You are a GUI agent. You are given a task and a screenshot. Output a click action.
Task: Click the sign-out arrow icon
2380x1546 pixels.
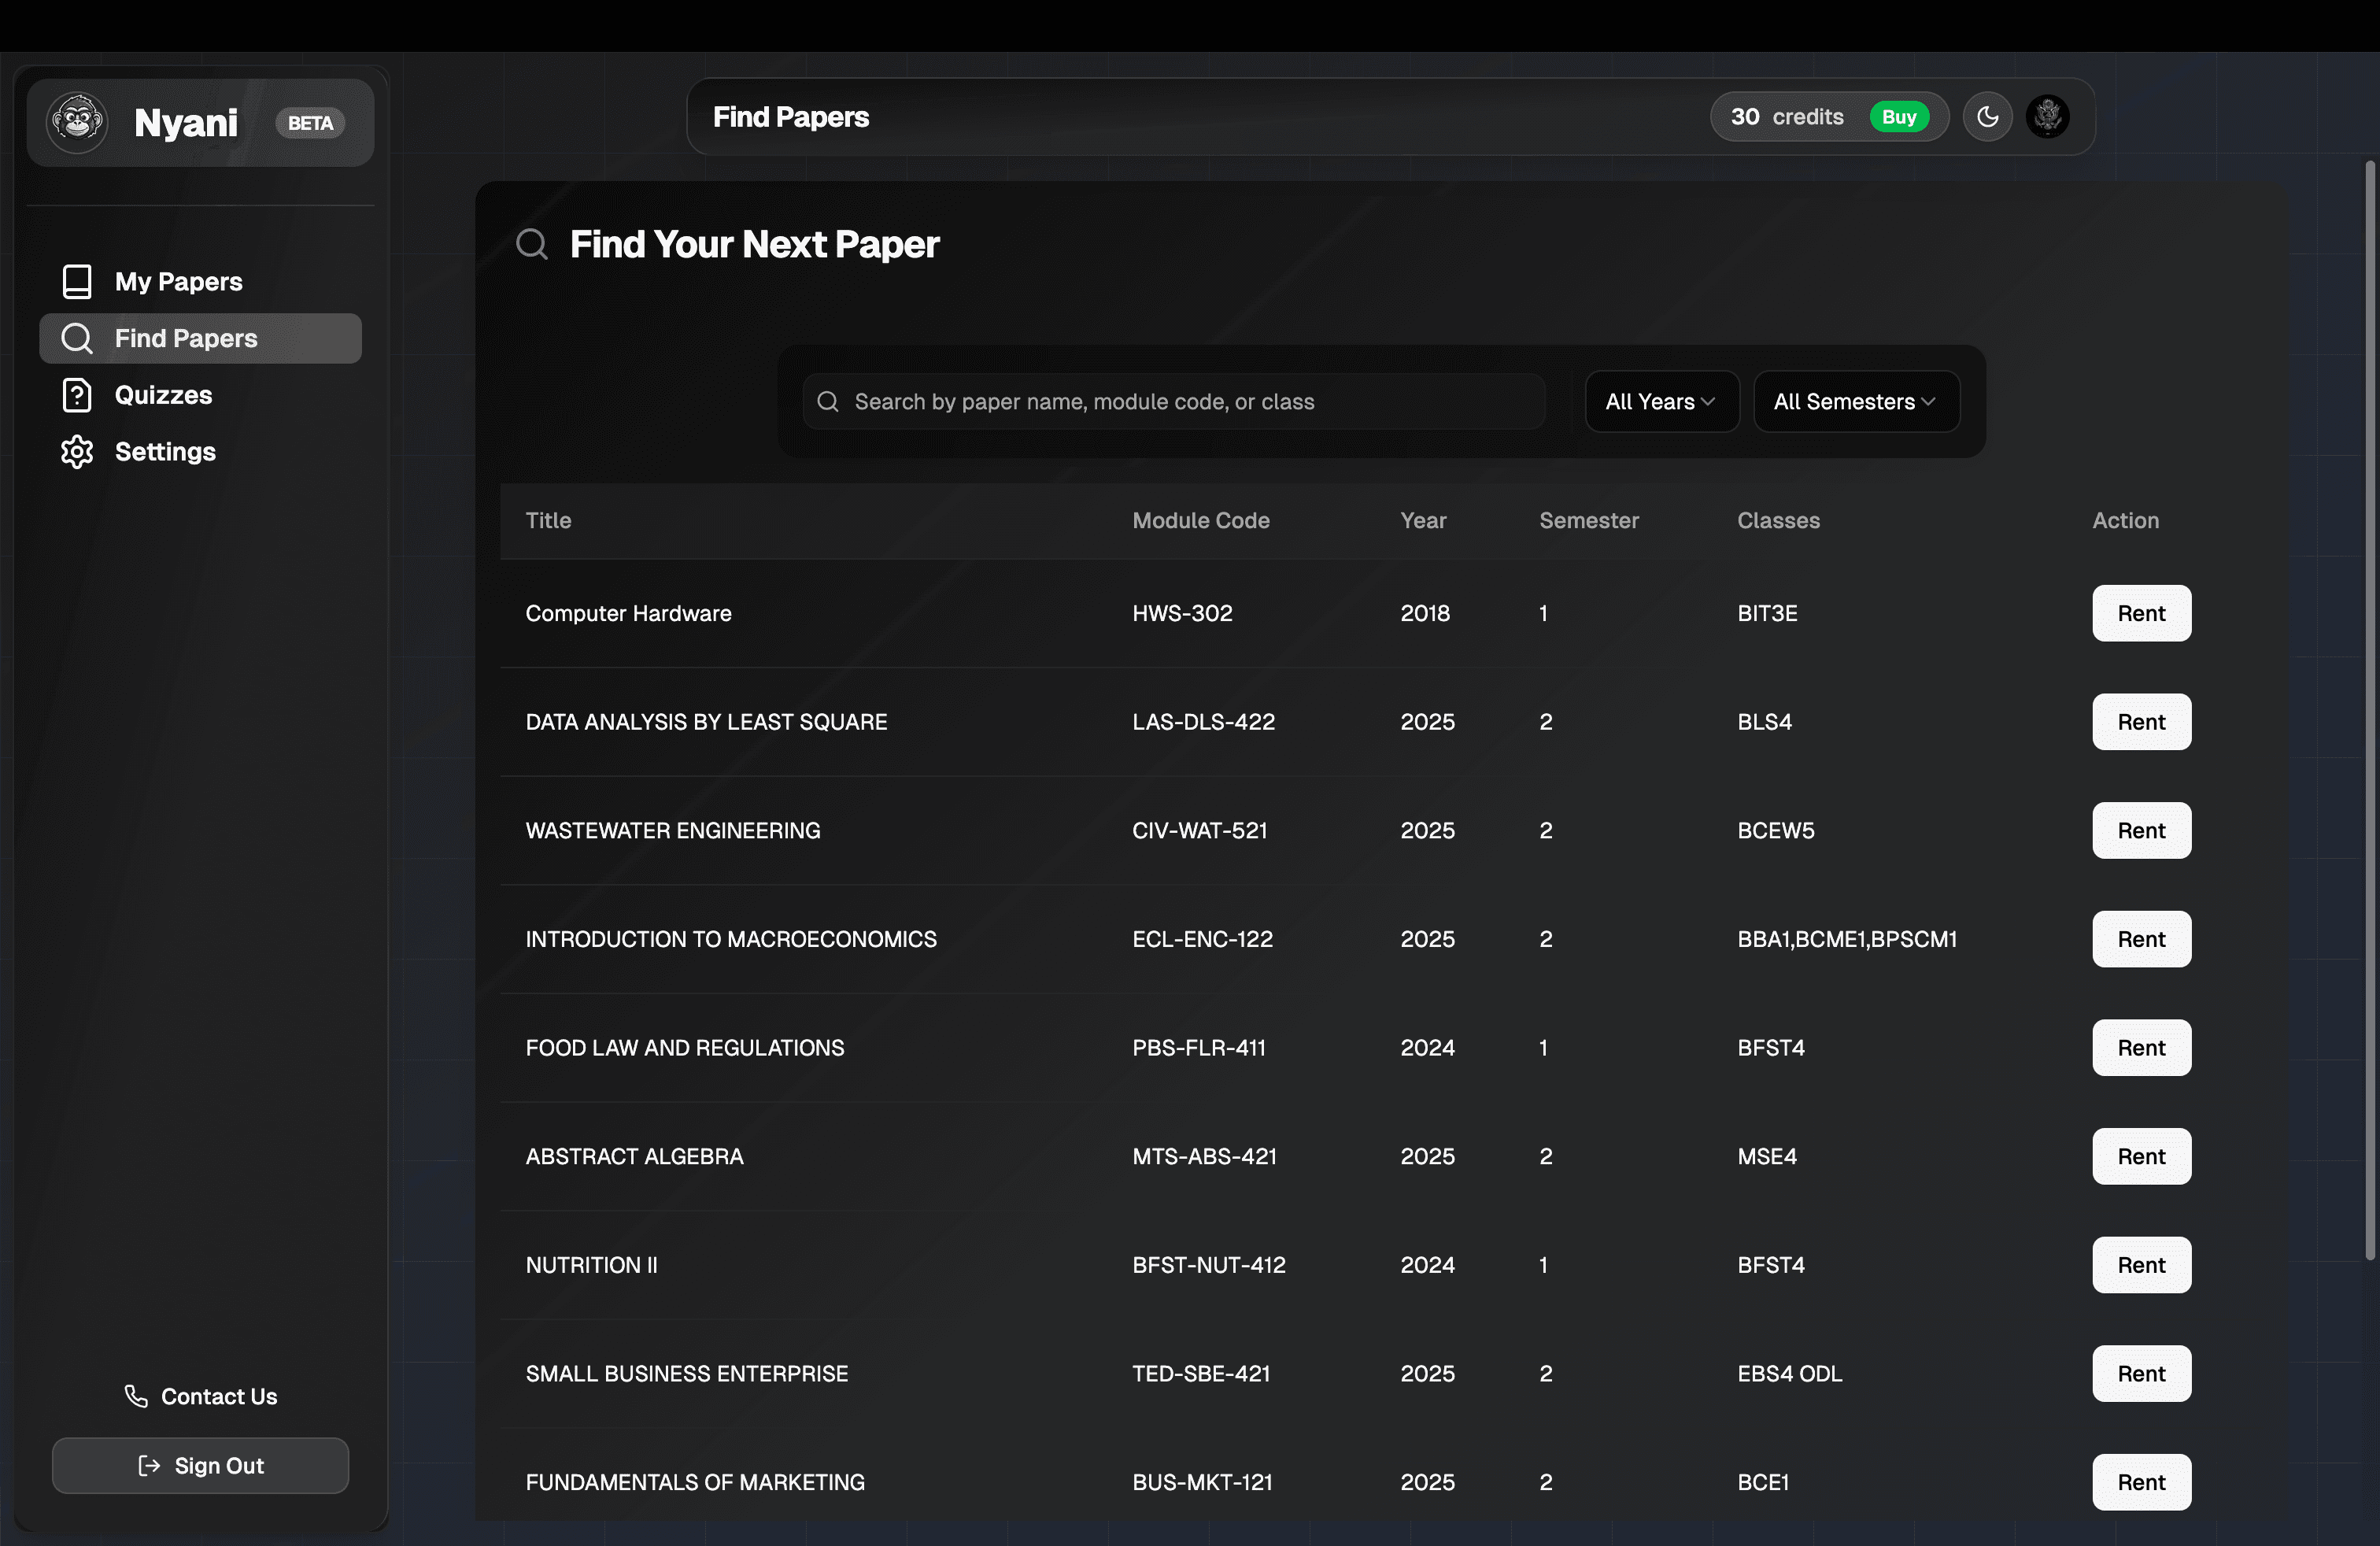148,1465
